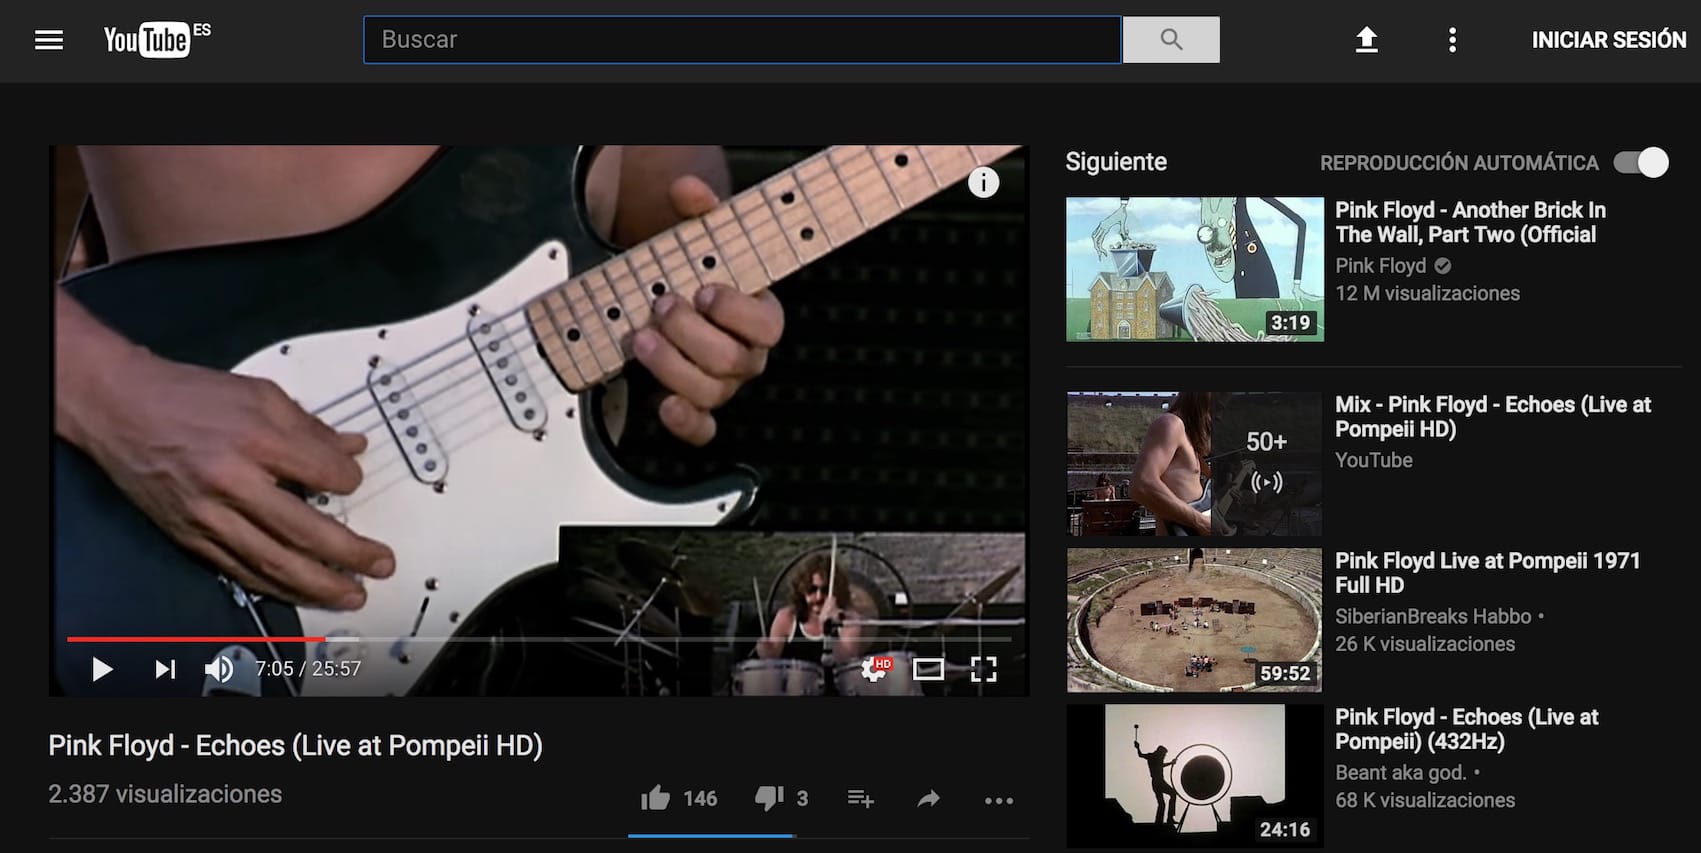Open Mix - Pink Floyd - Echoes title
This screenshot has width=1701, height=853.
coord(1493,417)
